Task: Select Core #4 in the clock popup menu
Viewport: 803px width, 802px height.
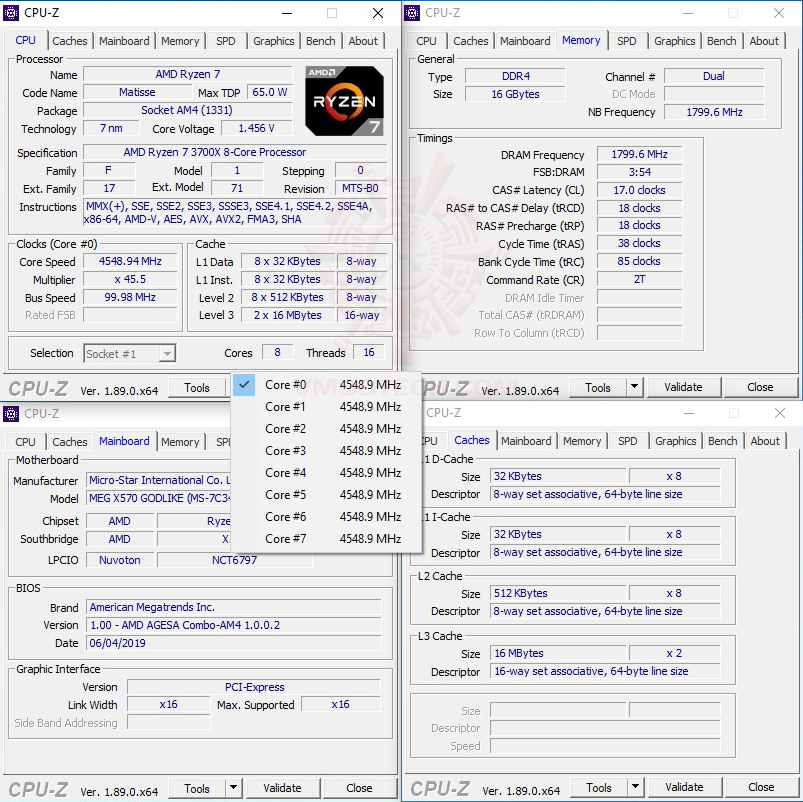Action: pos(326,473)
